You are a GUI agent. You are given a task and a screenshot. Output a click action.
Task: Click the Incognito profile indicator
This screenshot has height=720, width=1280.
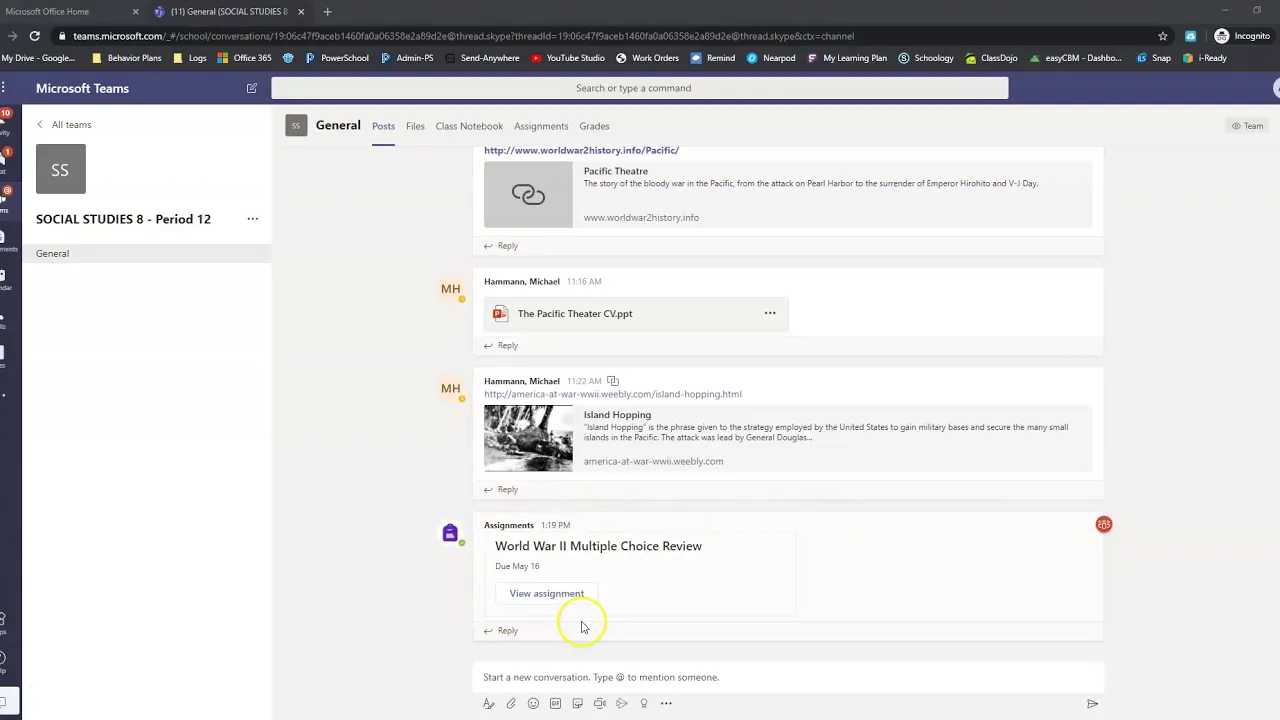1242,36
